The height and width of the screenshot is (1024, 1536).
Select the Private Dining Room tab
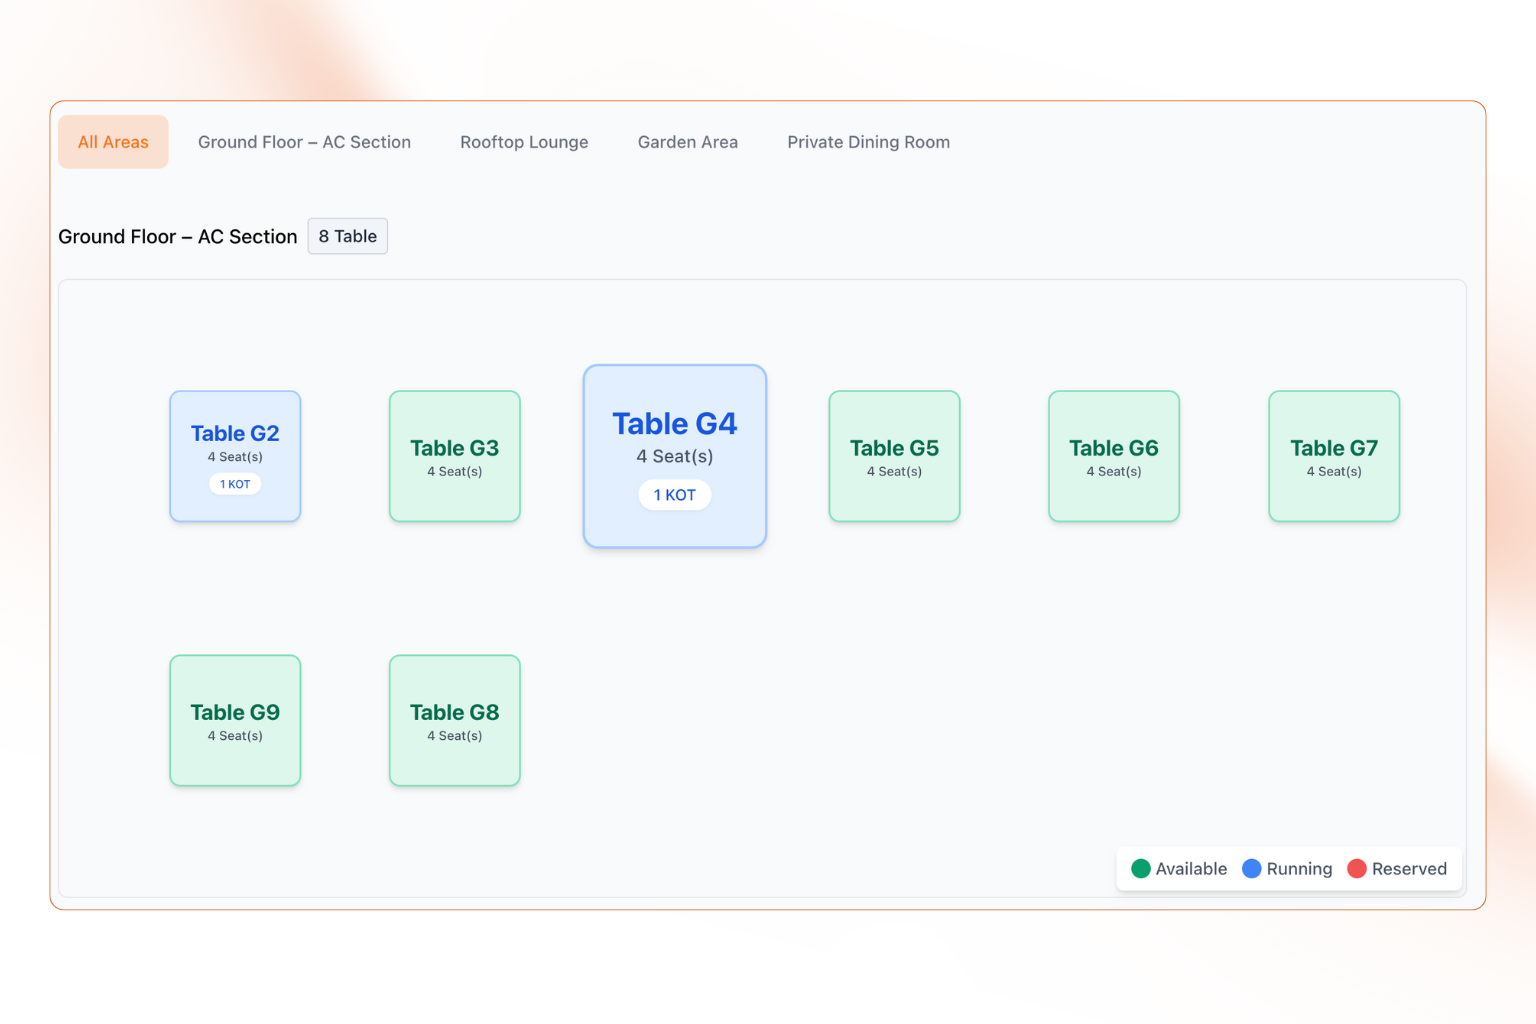pyautogui.click(x=868, y=141)
